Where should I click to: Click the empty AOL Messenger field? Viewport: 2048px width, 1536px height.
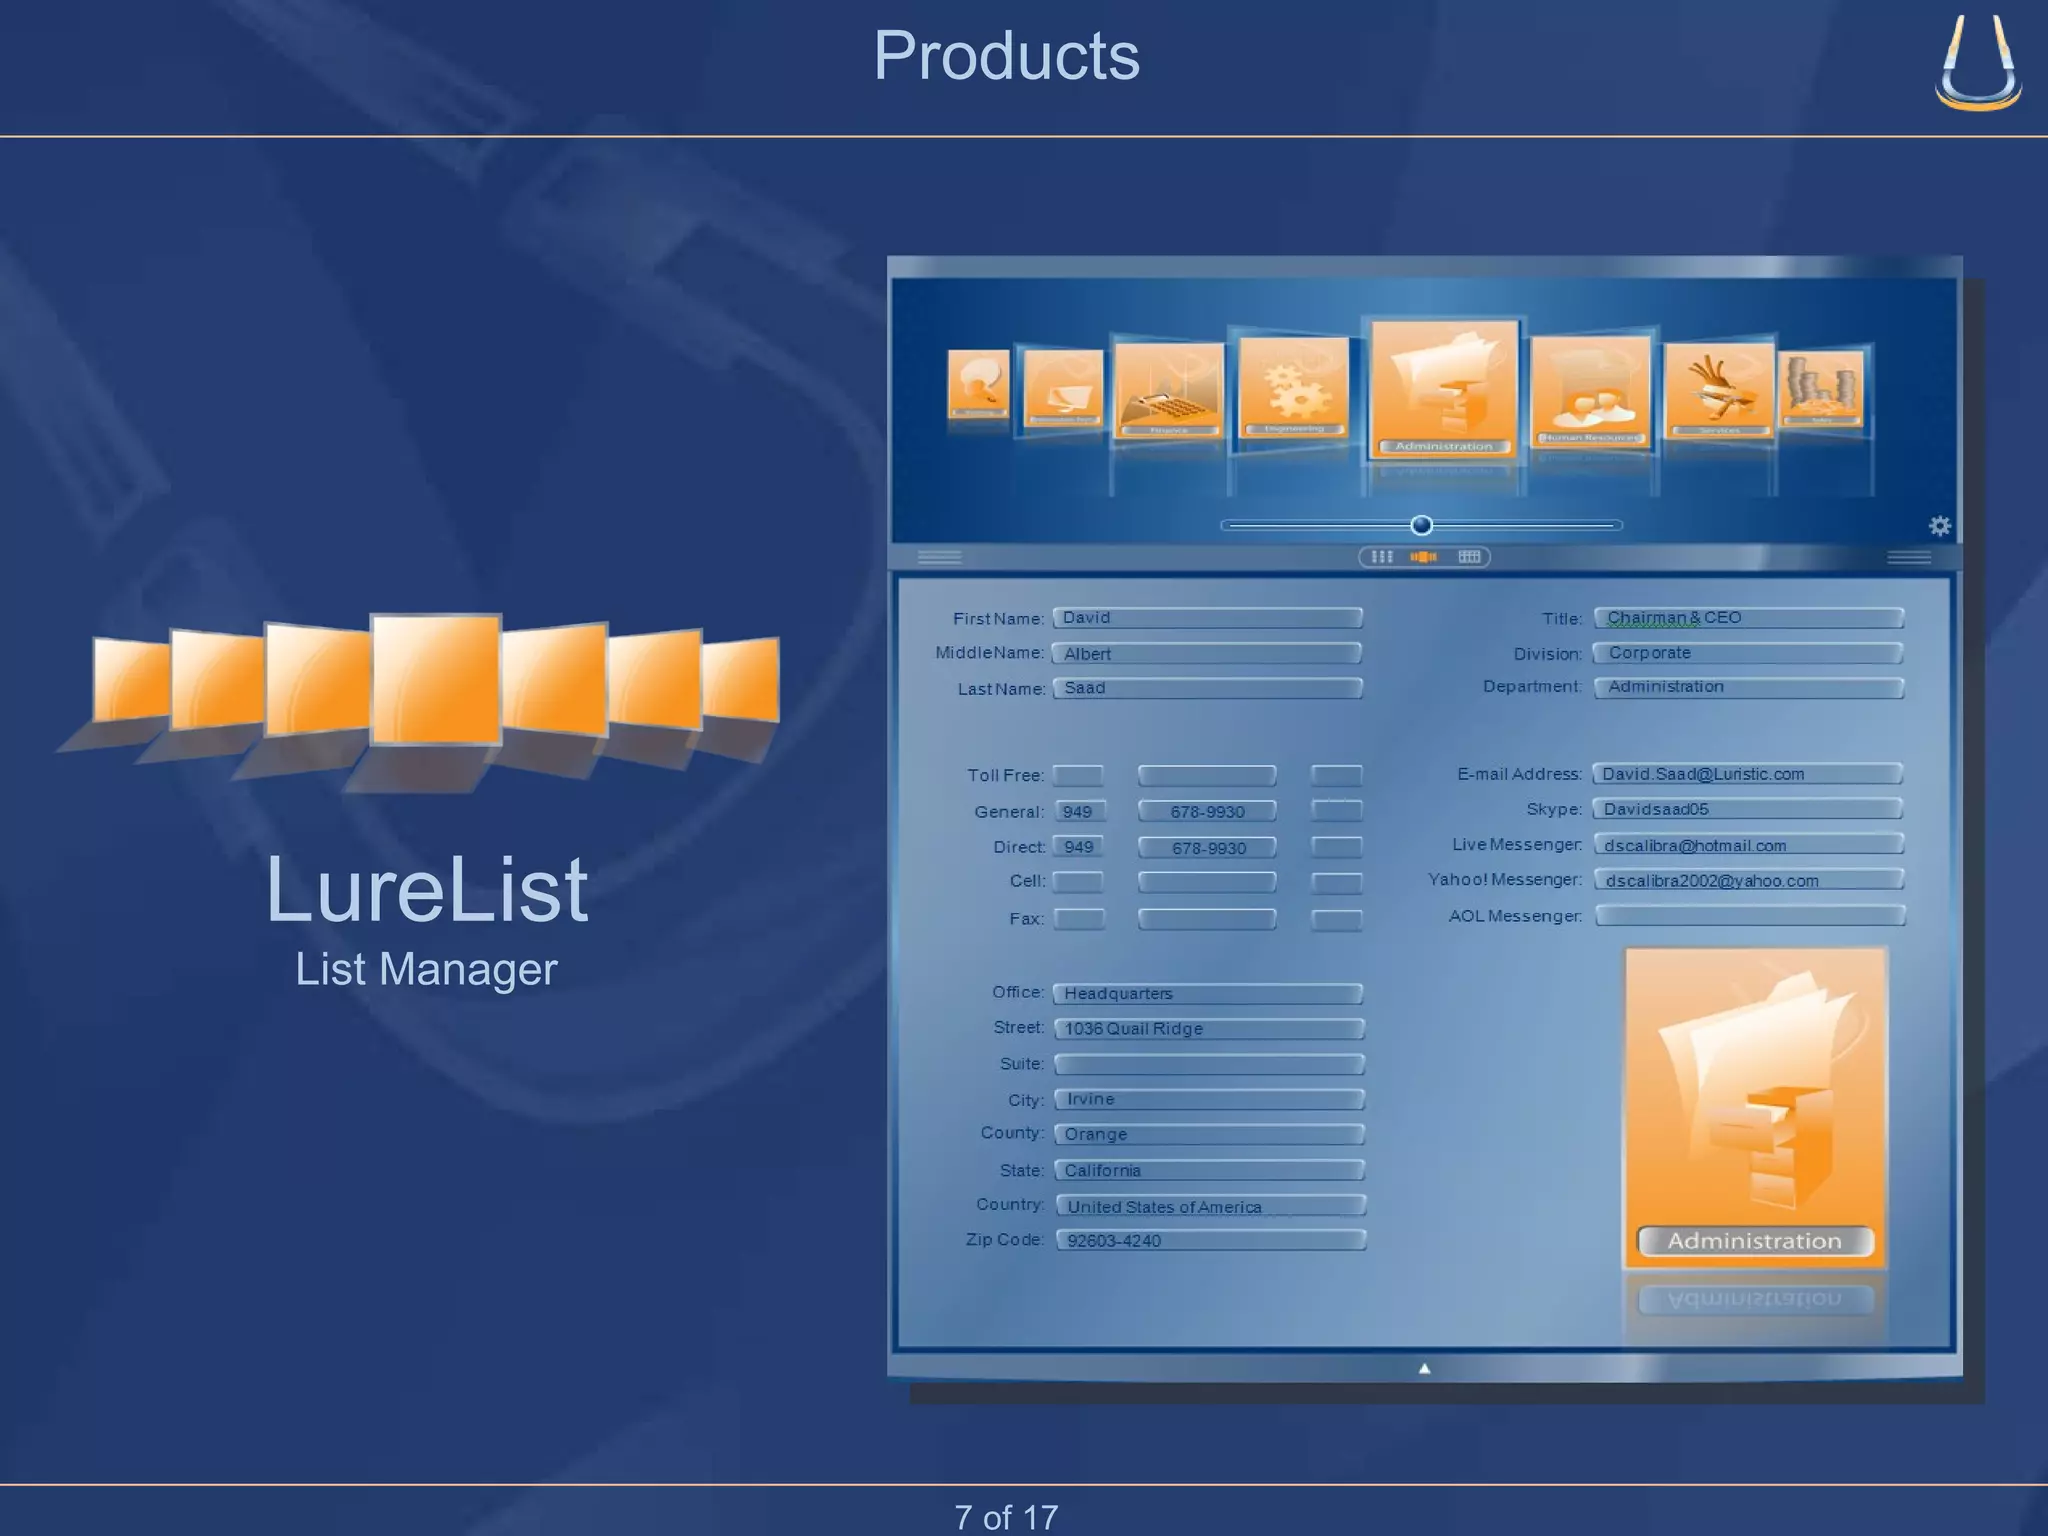tap(1750, 916)
